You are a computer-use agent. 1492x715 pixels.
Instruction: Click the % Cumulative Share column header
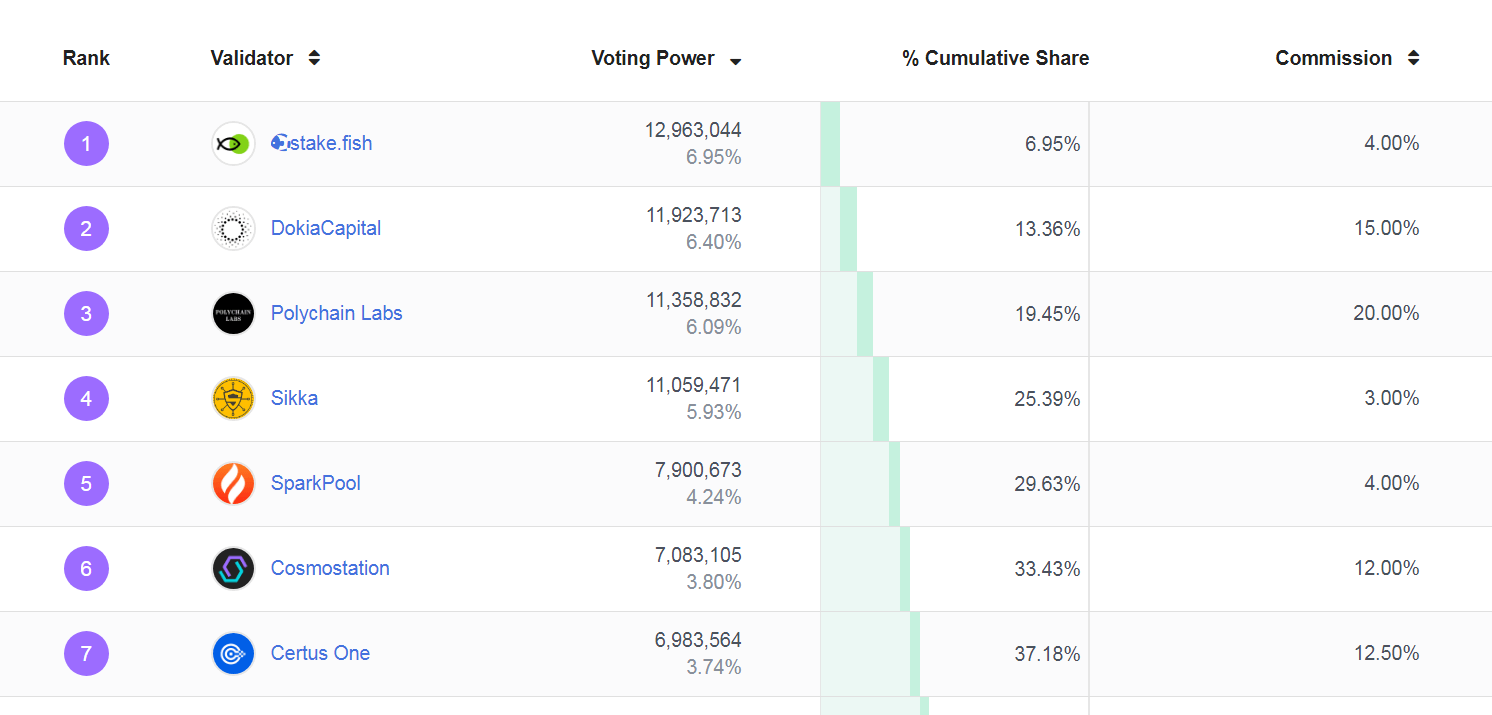[x=995, y=58]
